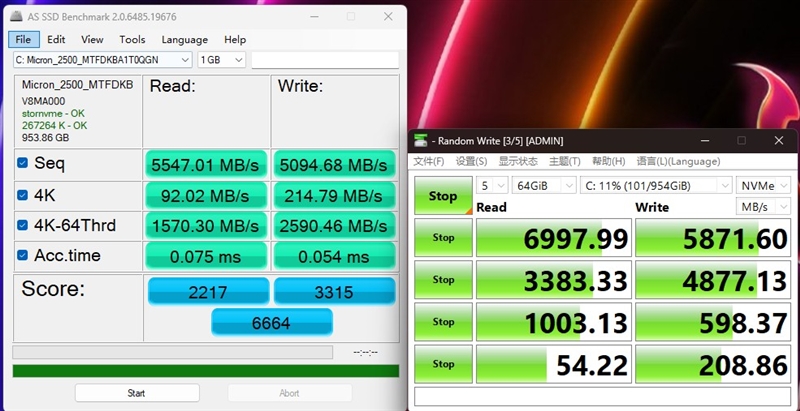Open the 语言(L)(Language) menu
The image size is (800, 411).
[679, 161]
